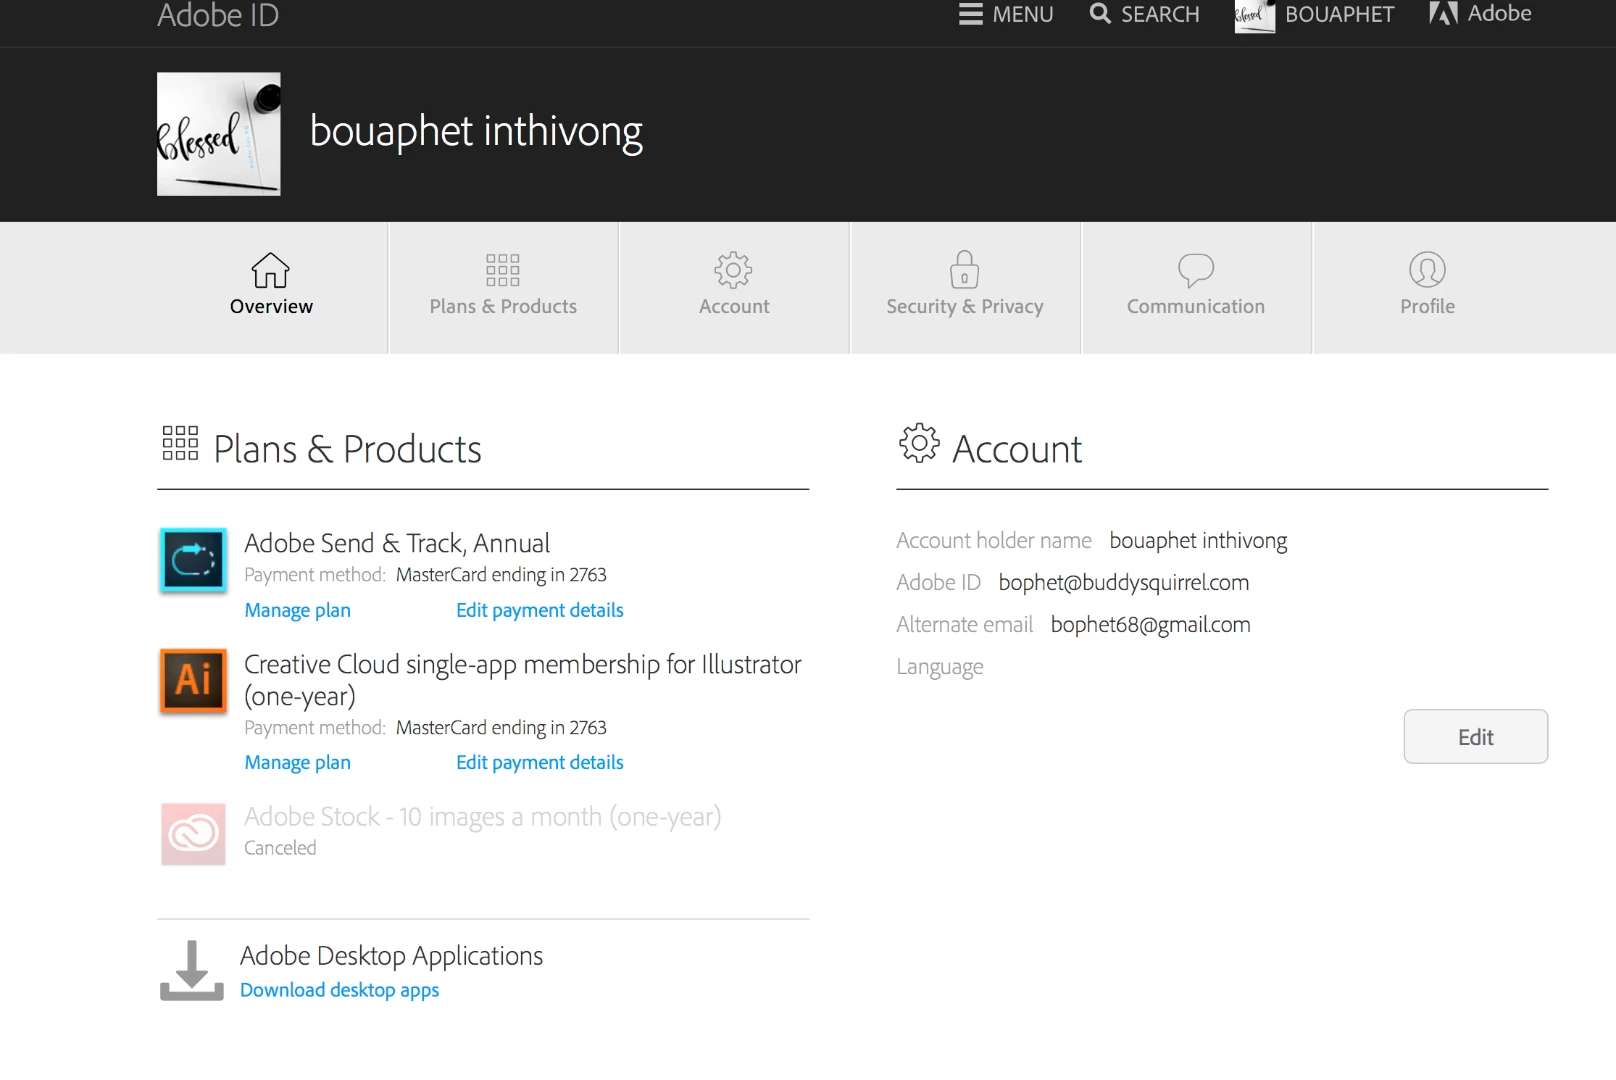Open the hamburger MENU icon
Image resolution: width=1616 pixels, height=1080 pixels.
pyautogui.click(x=970, y=14)
